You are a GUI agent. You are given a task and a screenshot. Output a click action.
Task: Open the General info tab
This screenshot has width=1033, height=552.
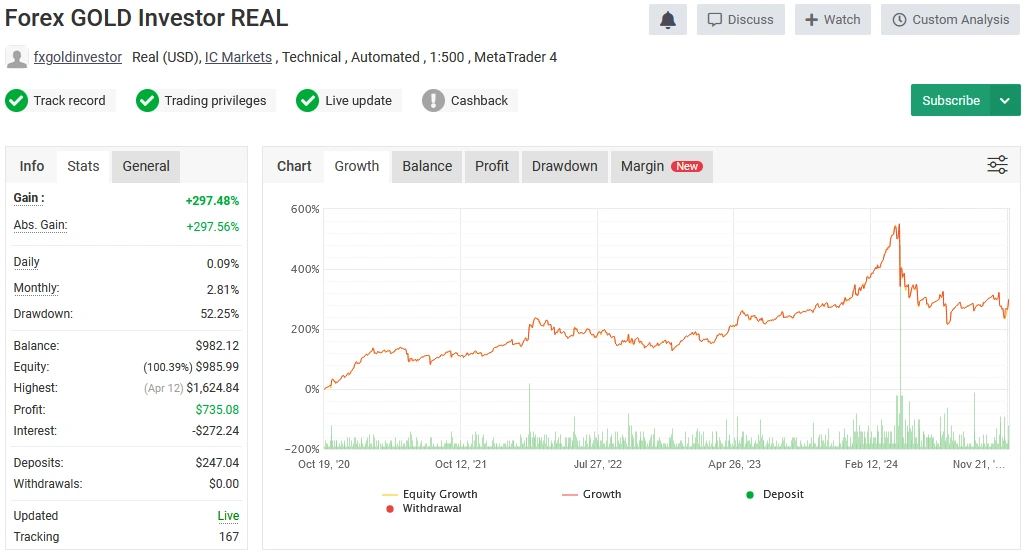coord(146,167)
